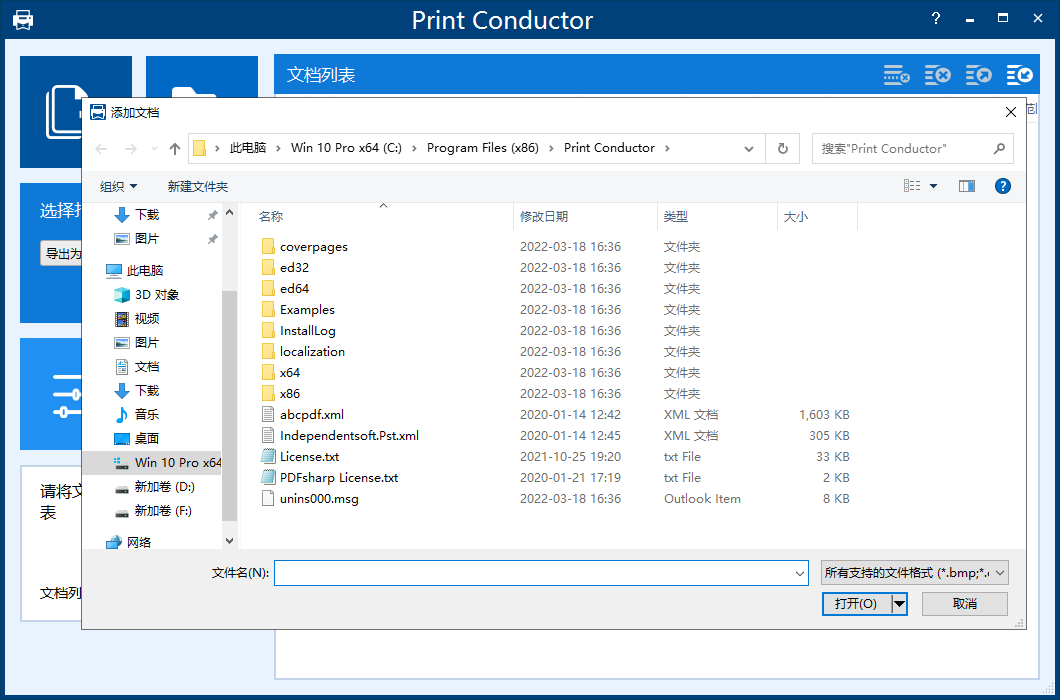Click 新建文件夹 in the toolbar
Screen dimensions: 1060x700
(198, 186)
